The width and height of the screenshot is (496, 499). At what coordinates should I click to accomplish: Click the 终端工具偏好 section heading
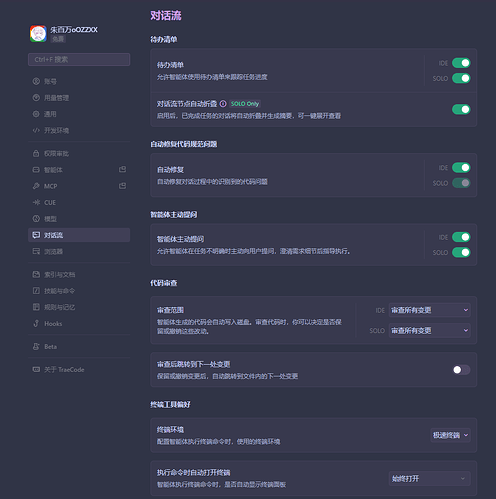(x=170, y=404)
